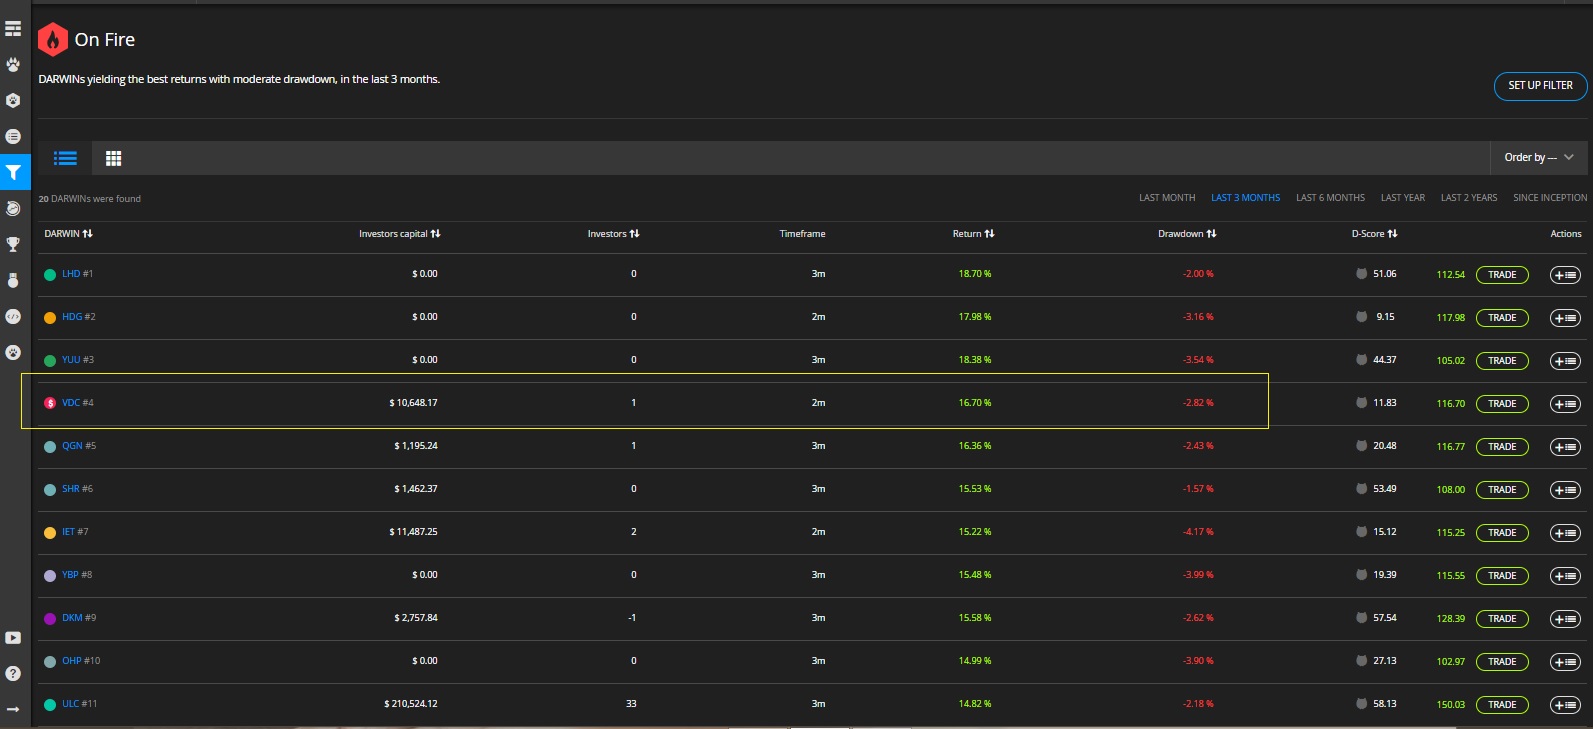The width and height of the screenshot is (1593, 729).
Task: Select the LAST YEAR period tab
Action: point(1403,198)
